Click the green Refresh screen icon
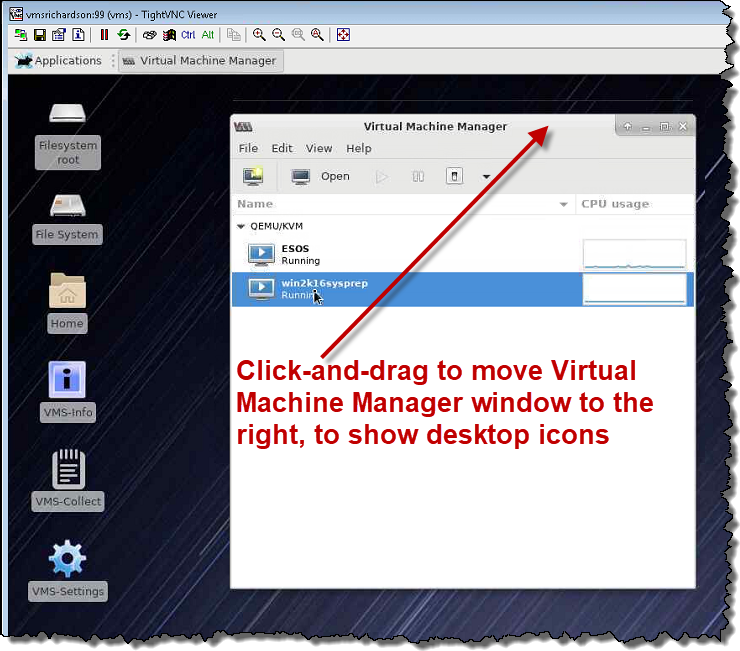This screenshot has height=651, width=740. click(x=124, y=35)
